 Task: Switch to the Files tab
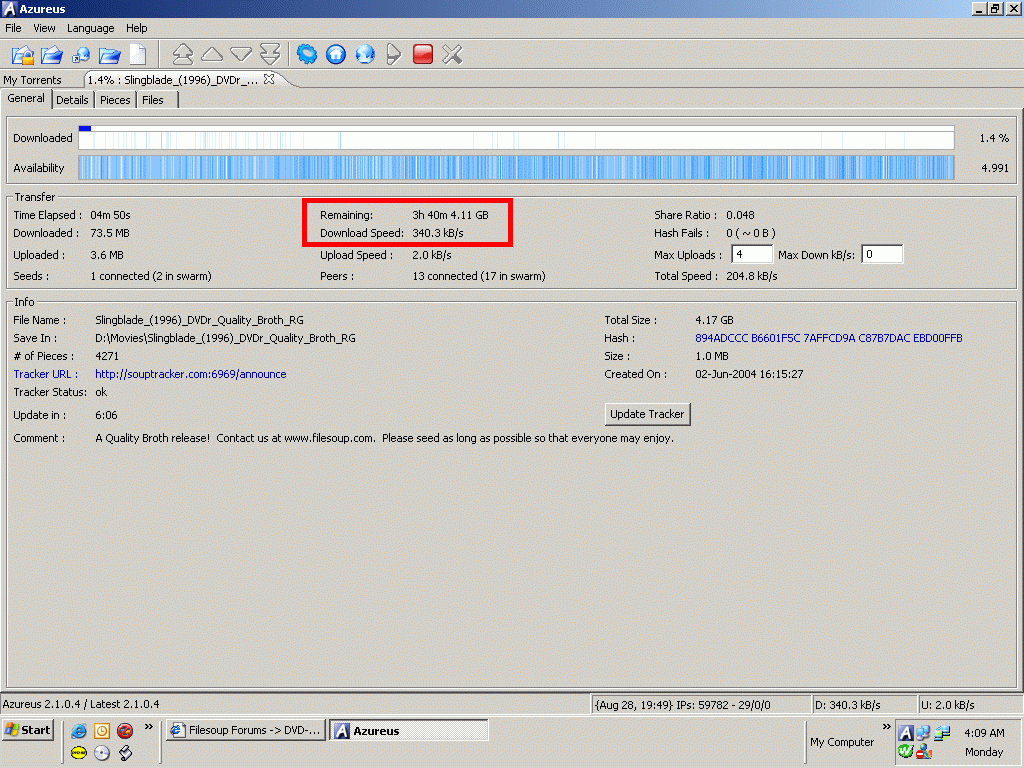tap(153, 100)
